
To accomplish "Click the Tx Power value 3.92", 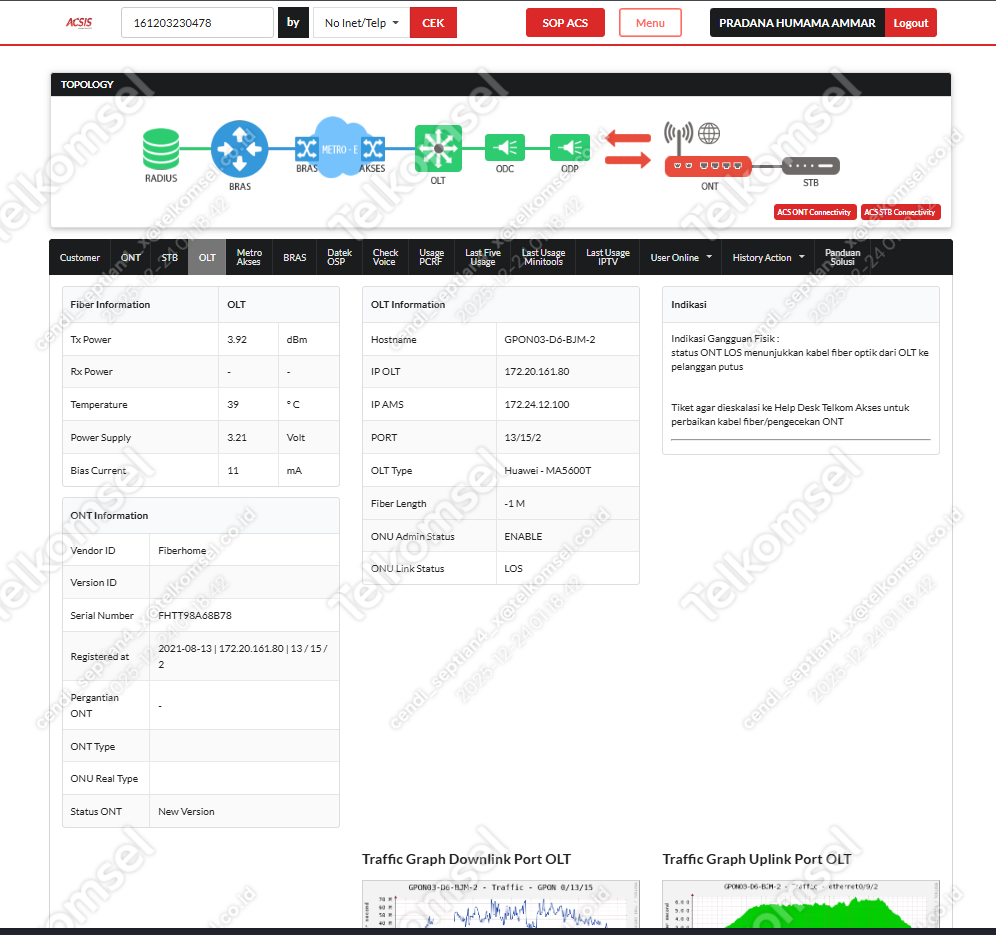I will pyautogui.click(x=237, y=340).
